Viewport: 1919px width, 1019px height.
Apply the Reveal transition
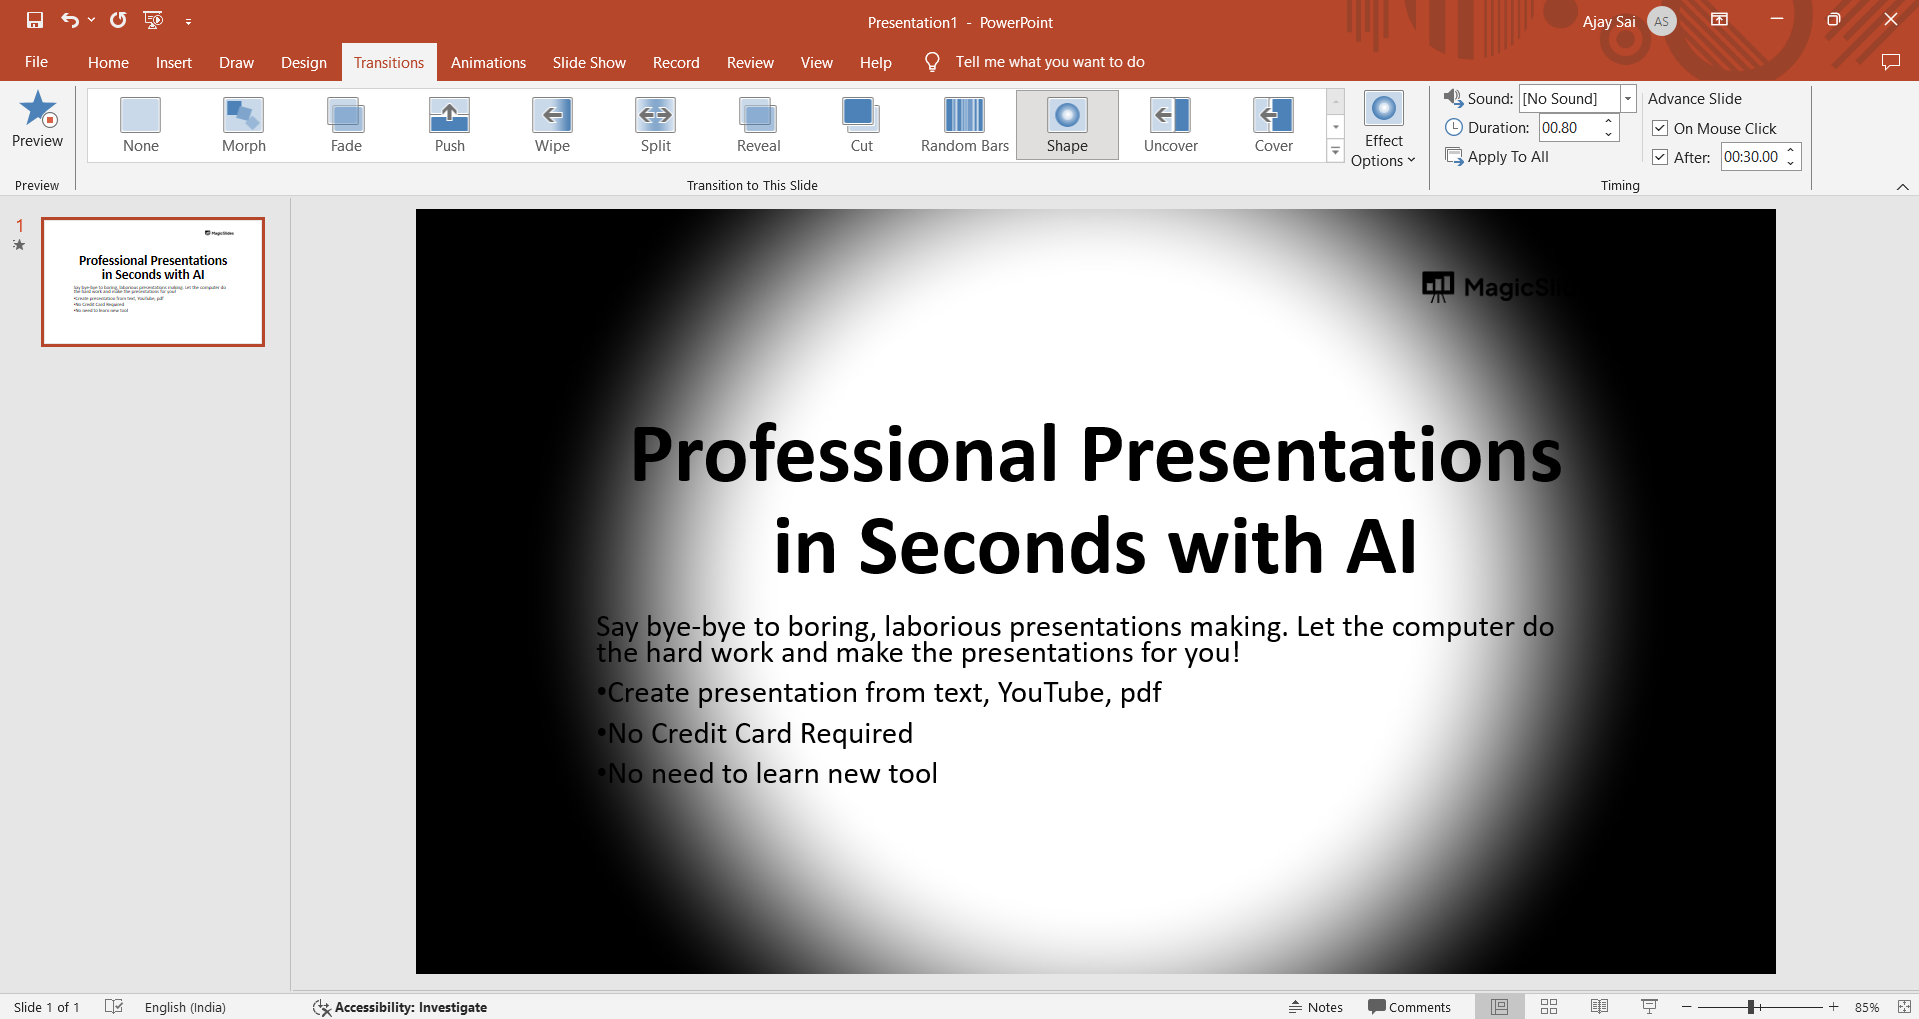click(x=759, y=125)
